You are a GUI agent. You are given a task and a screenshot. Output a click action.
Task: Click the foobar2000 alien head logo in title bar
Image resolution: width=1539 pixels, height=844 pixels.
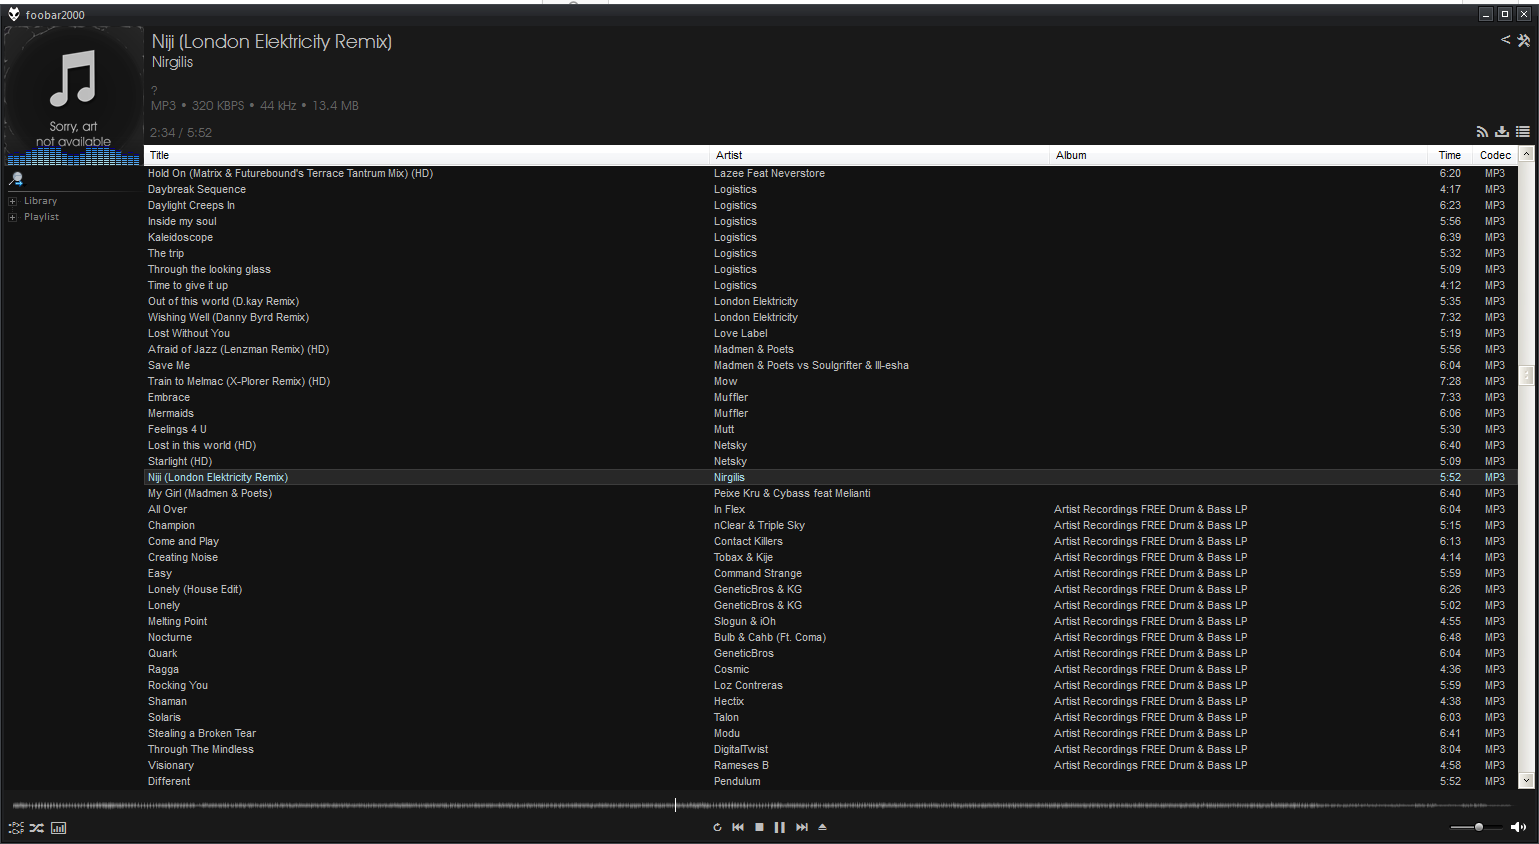point(14,14)
